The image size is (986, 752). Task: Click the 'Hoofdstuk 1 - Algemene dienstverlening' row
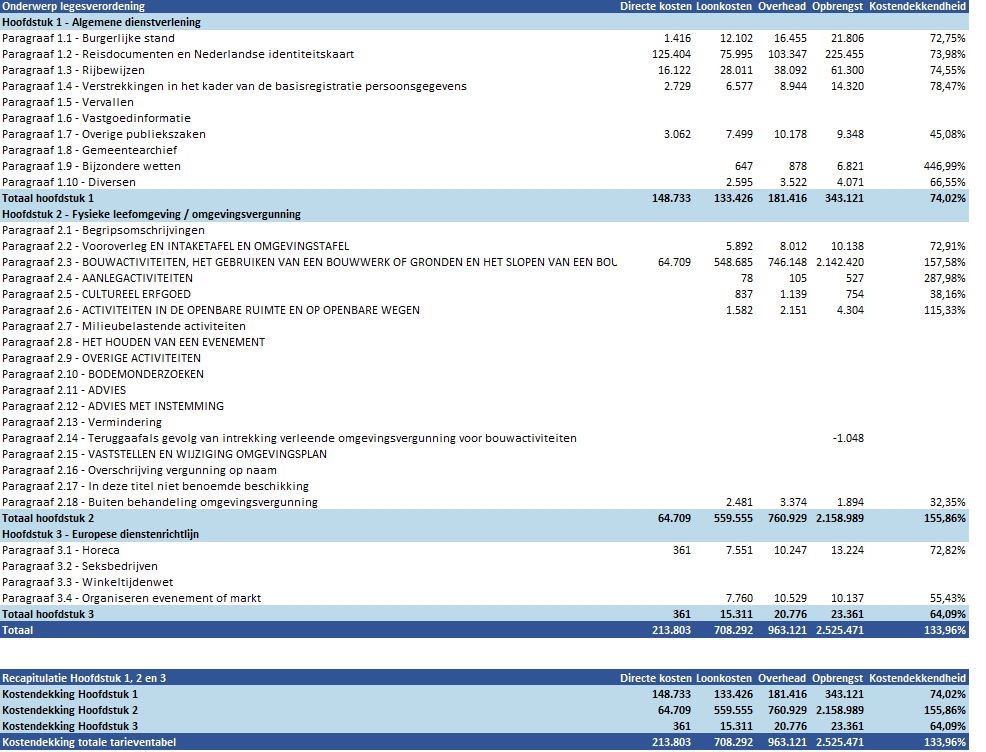point(101,22)
